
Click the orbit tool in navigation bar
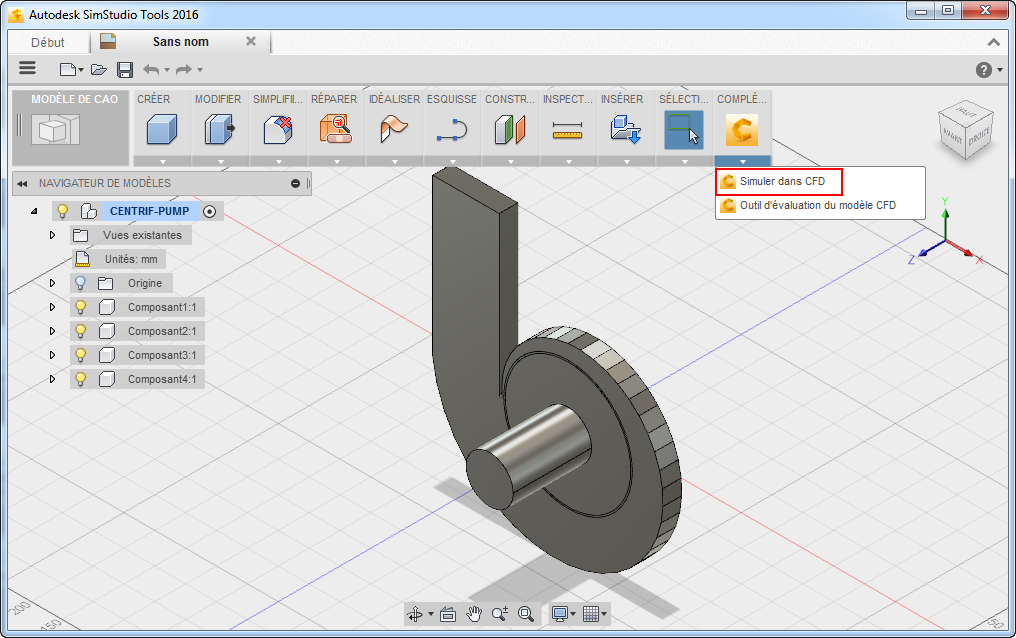point(415,613)
